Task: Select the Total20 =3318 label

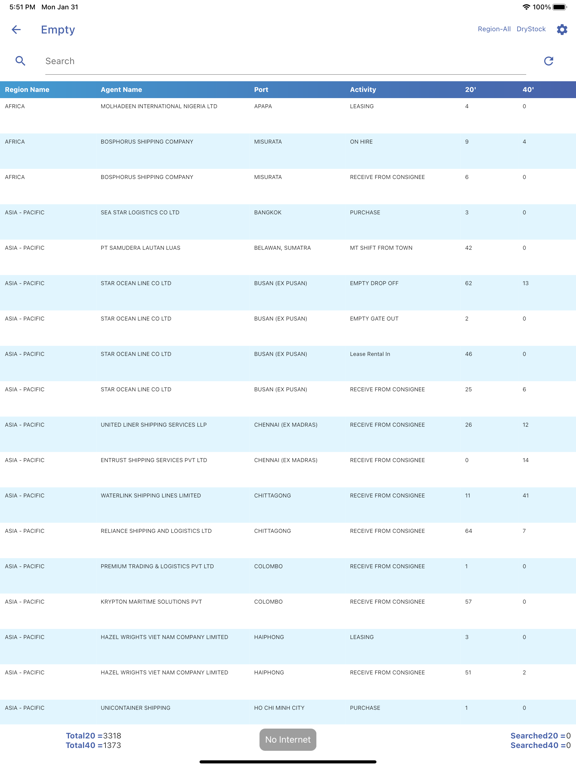Action: [x=94, y=736]
